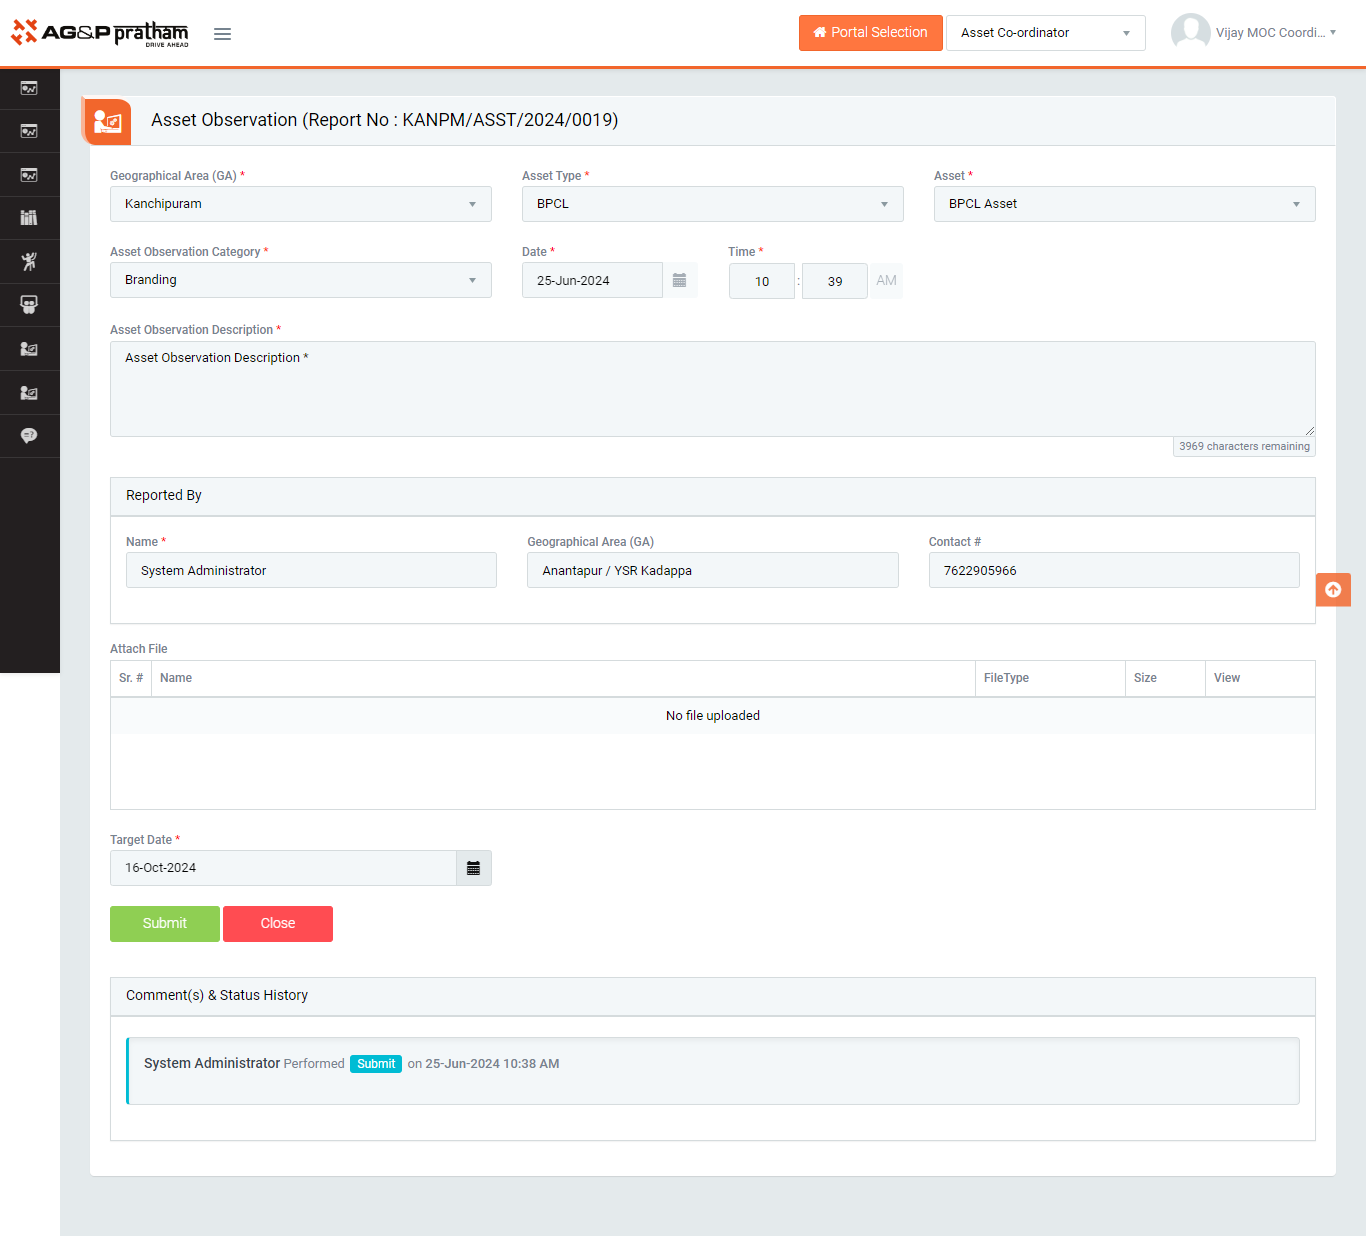Expand the Geographical Area Kanchipuram dropdown
The image size is (1366, 1236).
tap(300, 204)
